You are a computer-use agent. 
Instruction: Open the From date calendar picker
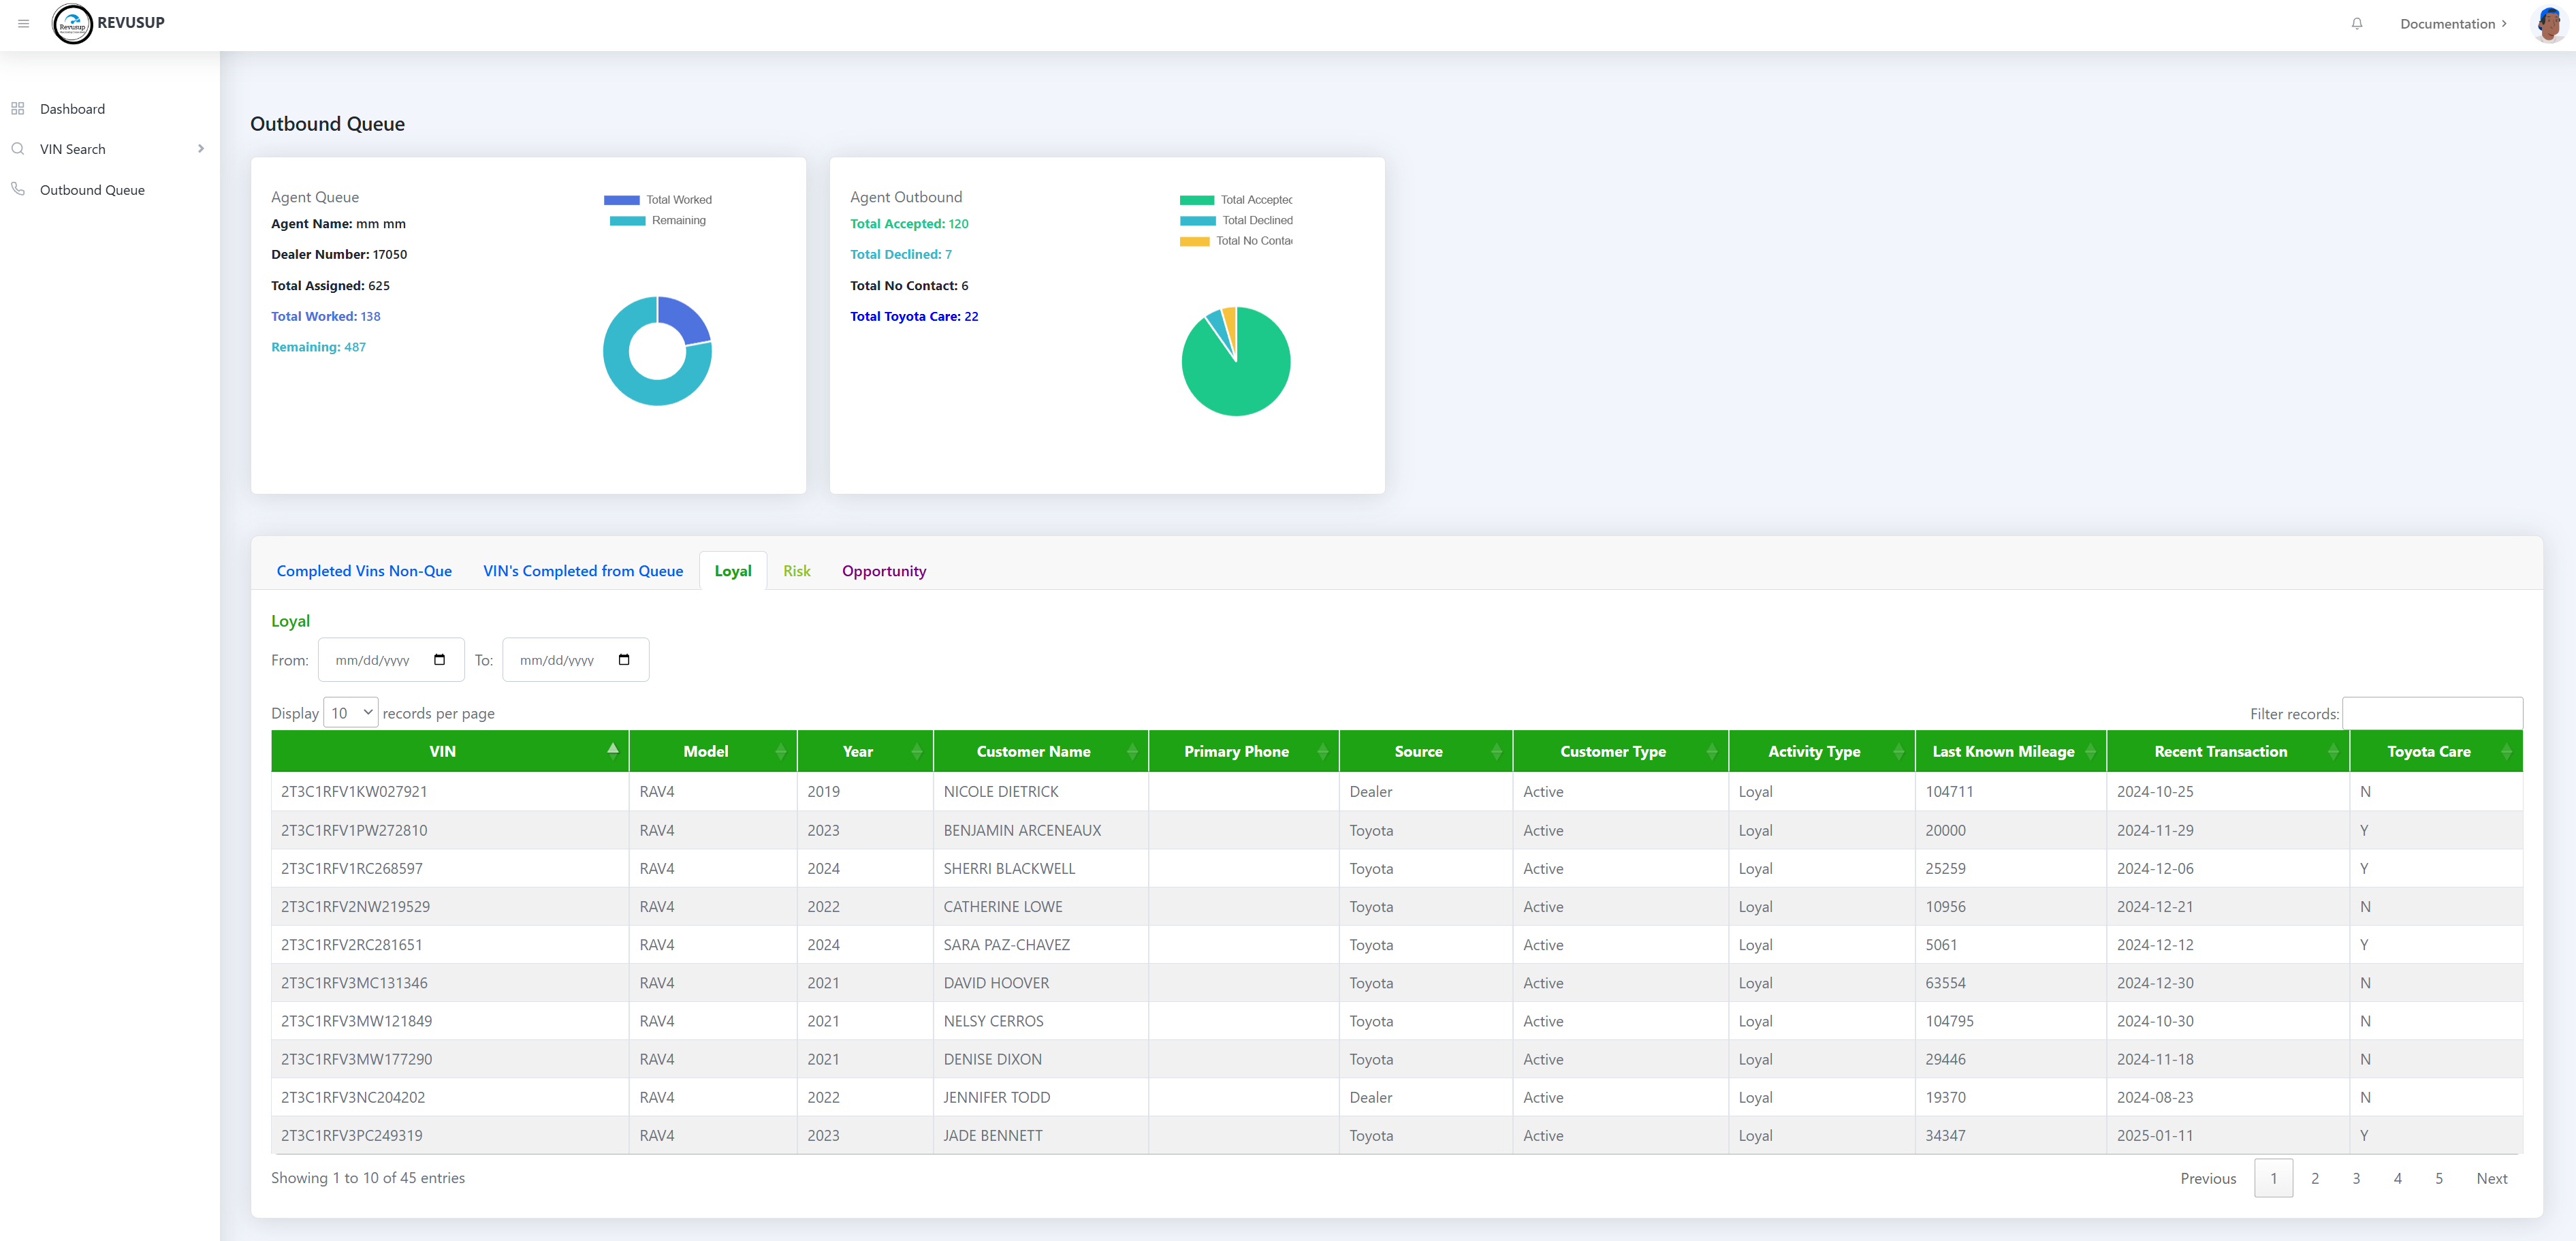[439, 660]
